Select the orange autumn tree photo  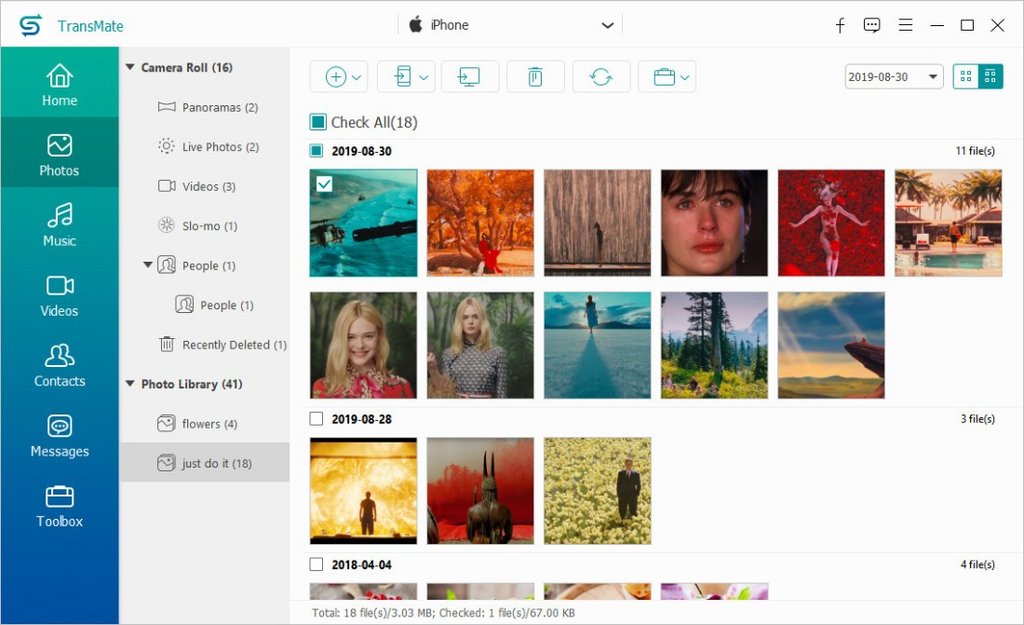480,223
